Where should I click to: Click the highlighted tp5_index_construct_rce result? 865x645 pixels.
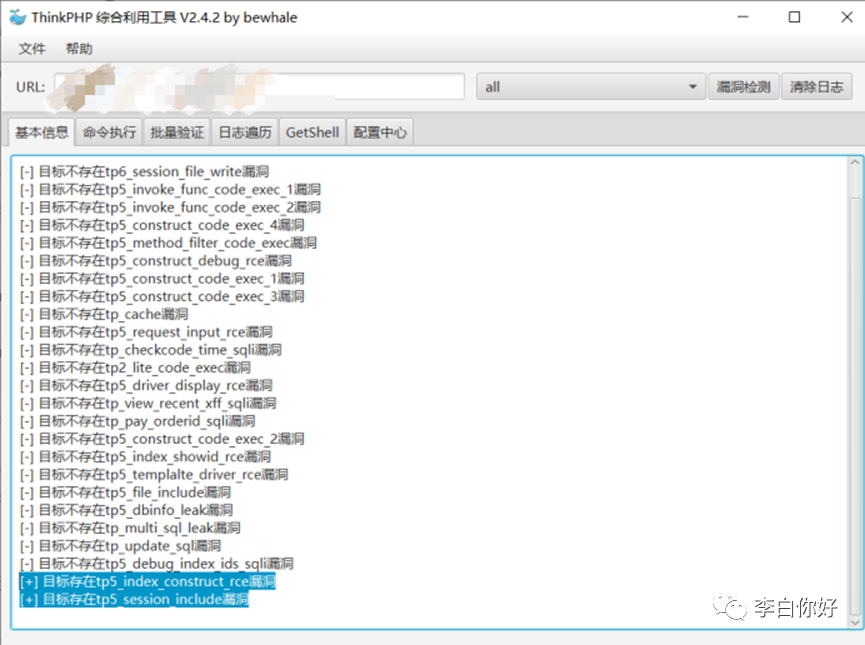[x=147, y=582]
